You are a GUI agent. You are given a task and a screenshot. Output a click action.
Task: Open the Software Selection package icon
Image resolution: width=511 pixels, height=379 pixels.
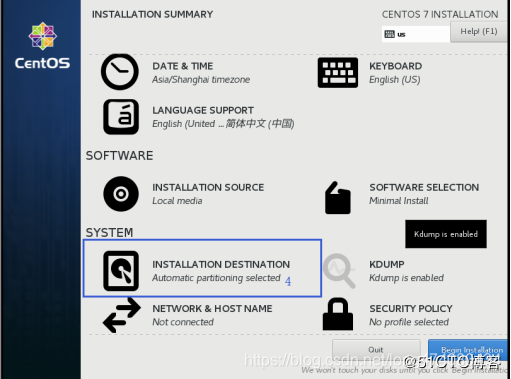[x=338, y=198]
